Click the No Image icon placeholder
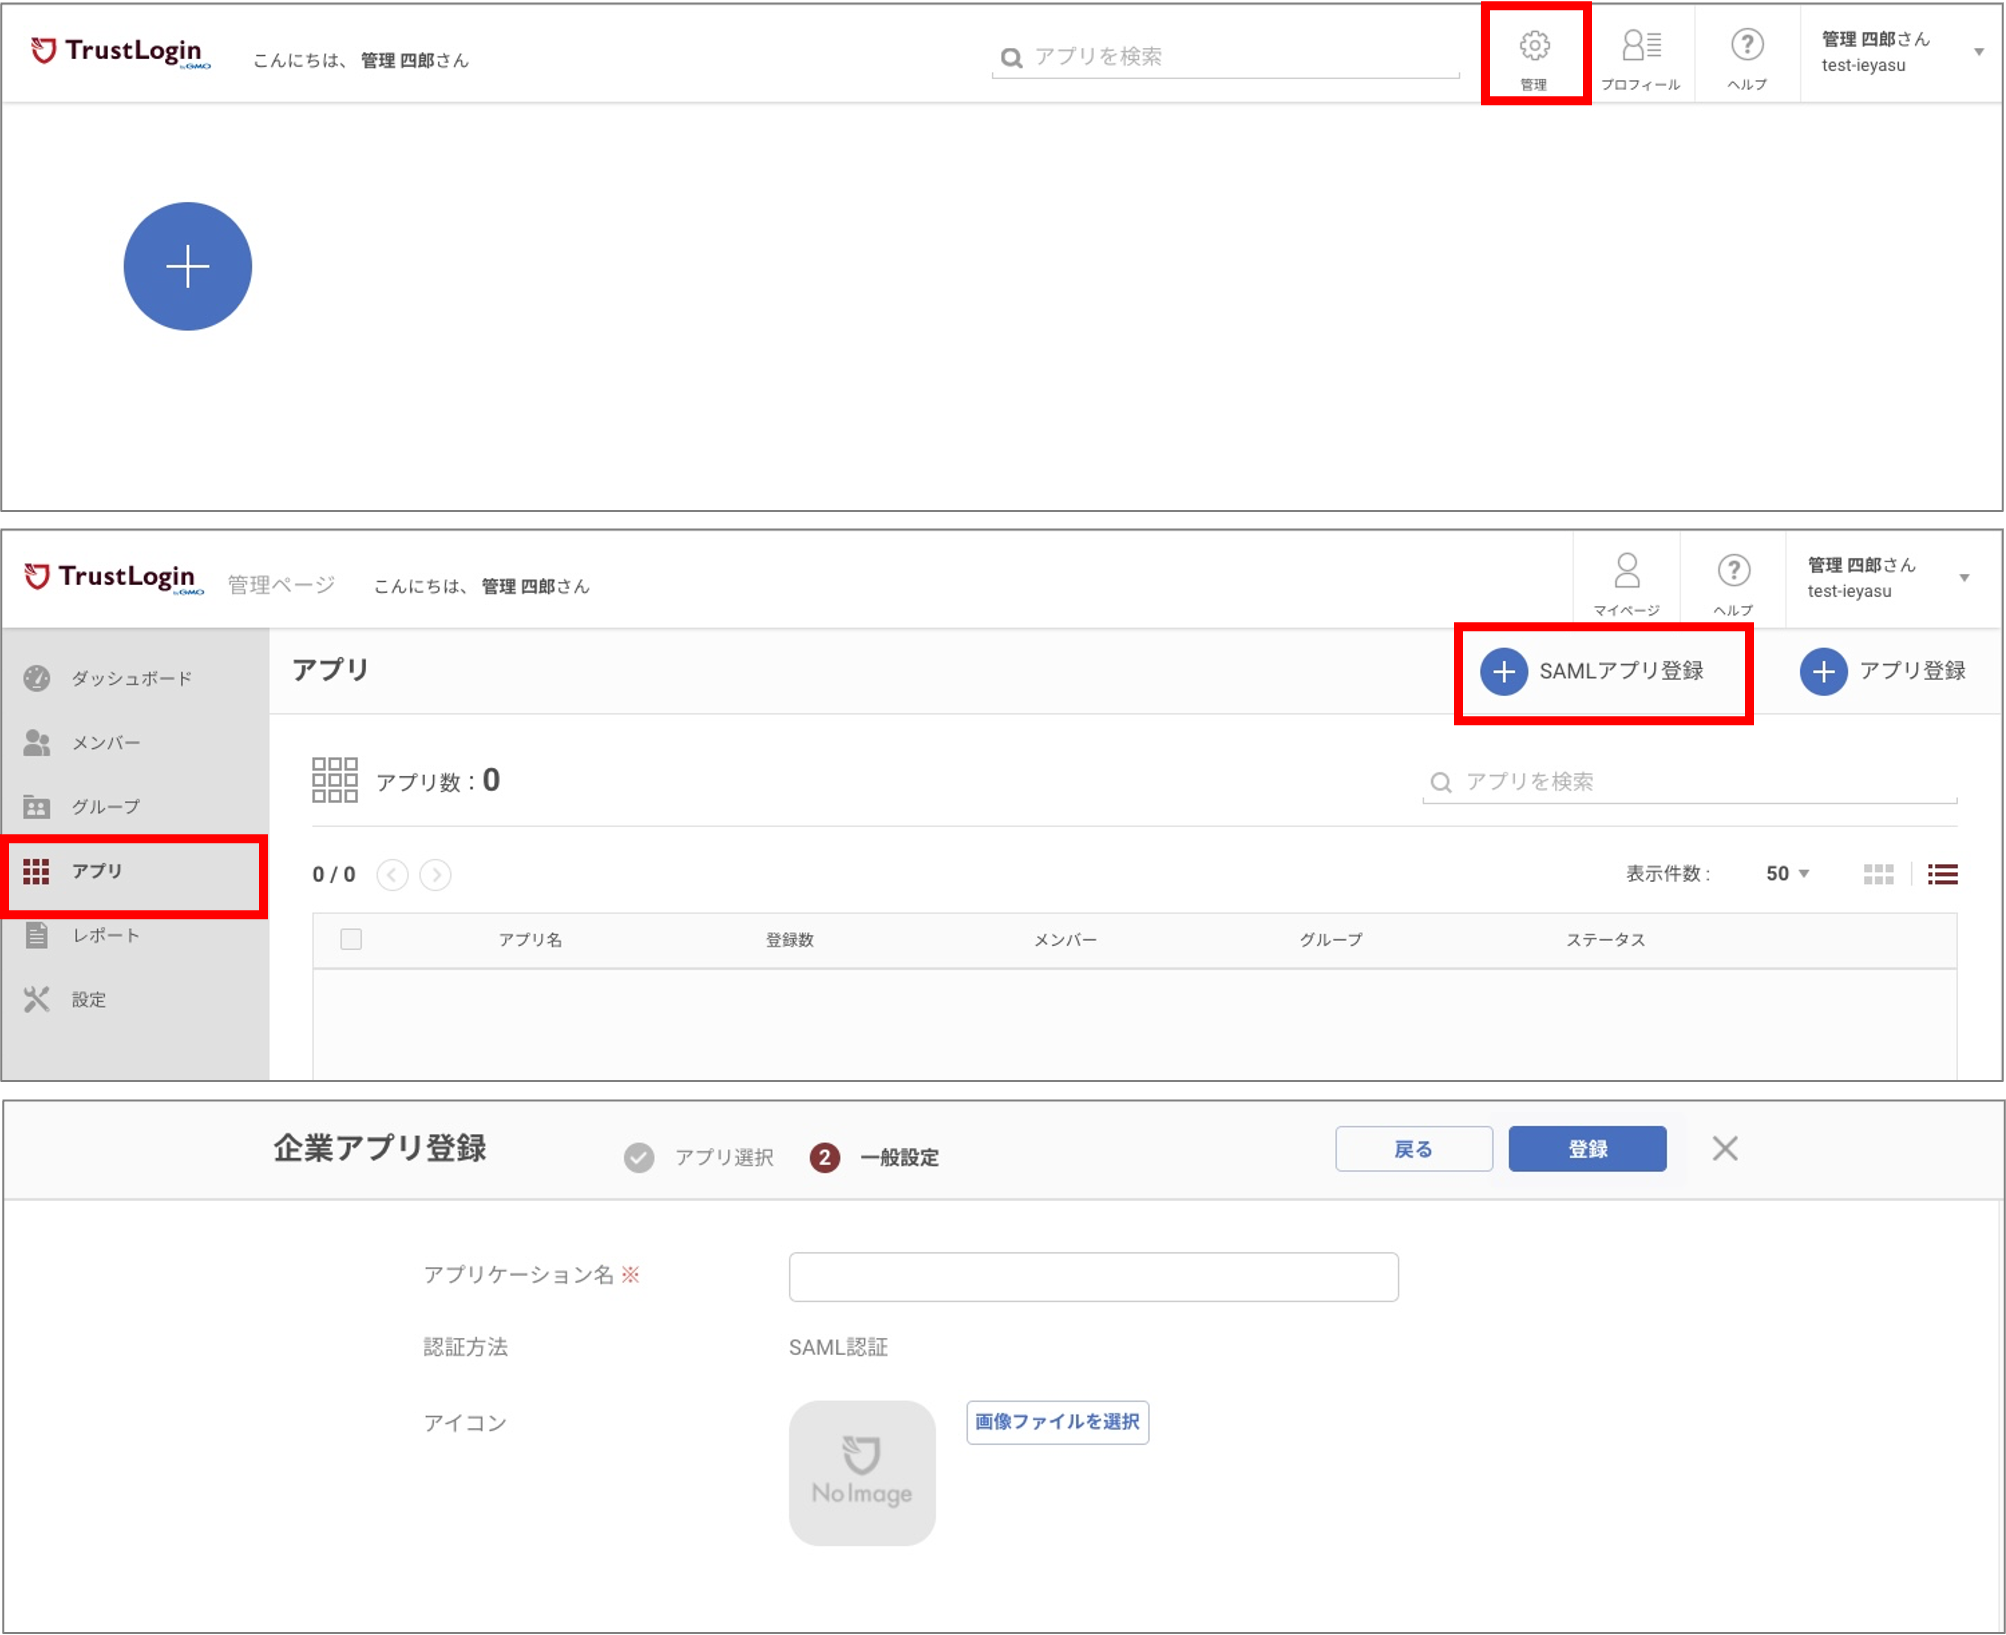Viewport: 2006px width, 1635px height. click(x=861, y=1472)
